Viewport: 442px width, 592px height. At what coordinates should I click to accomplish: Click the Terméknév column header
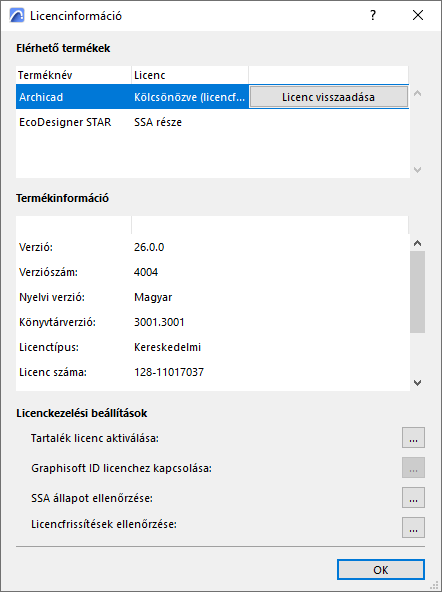pyautogui.click(x=74, y=75)
